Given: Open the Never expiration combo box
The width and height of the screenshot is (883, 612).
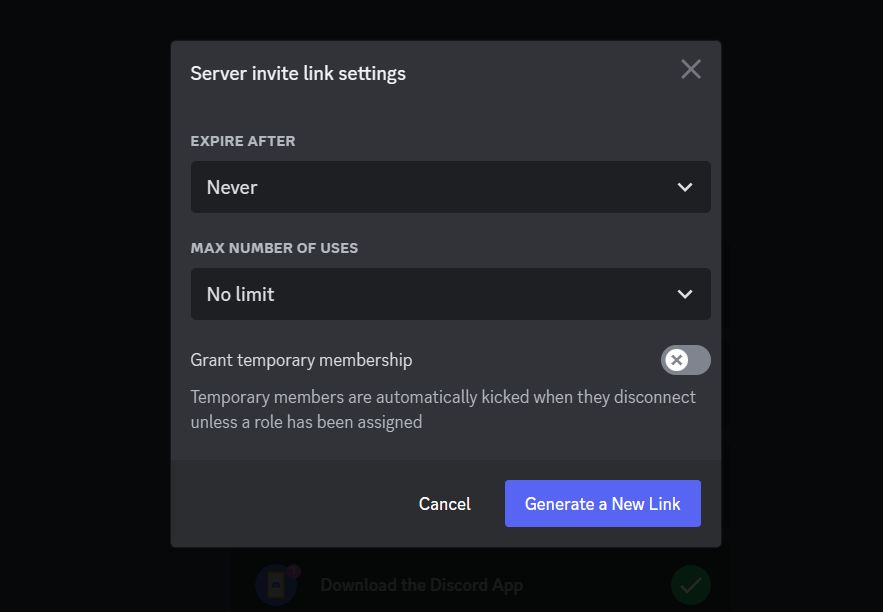Looking at the screenshot, I should tap(451, 187).
